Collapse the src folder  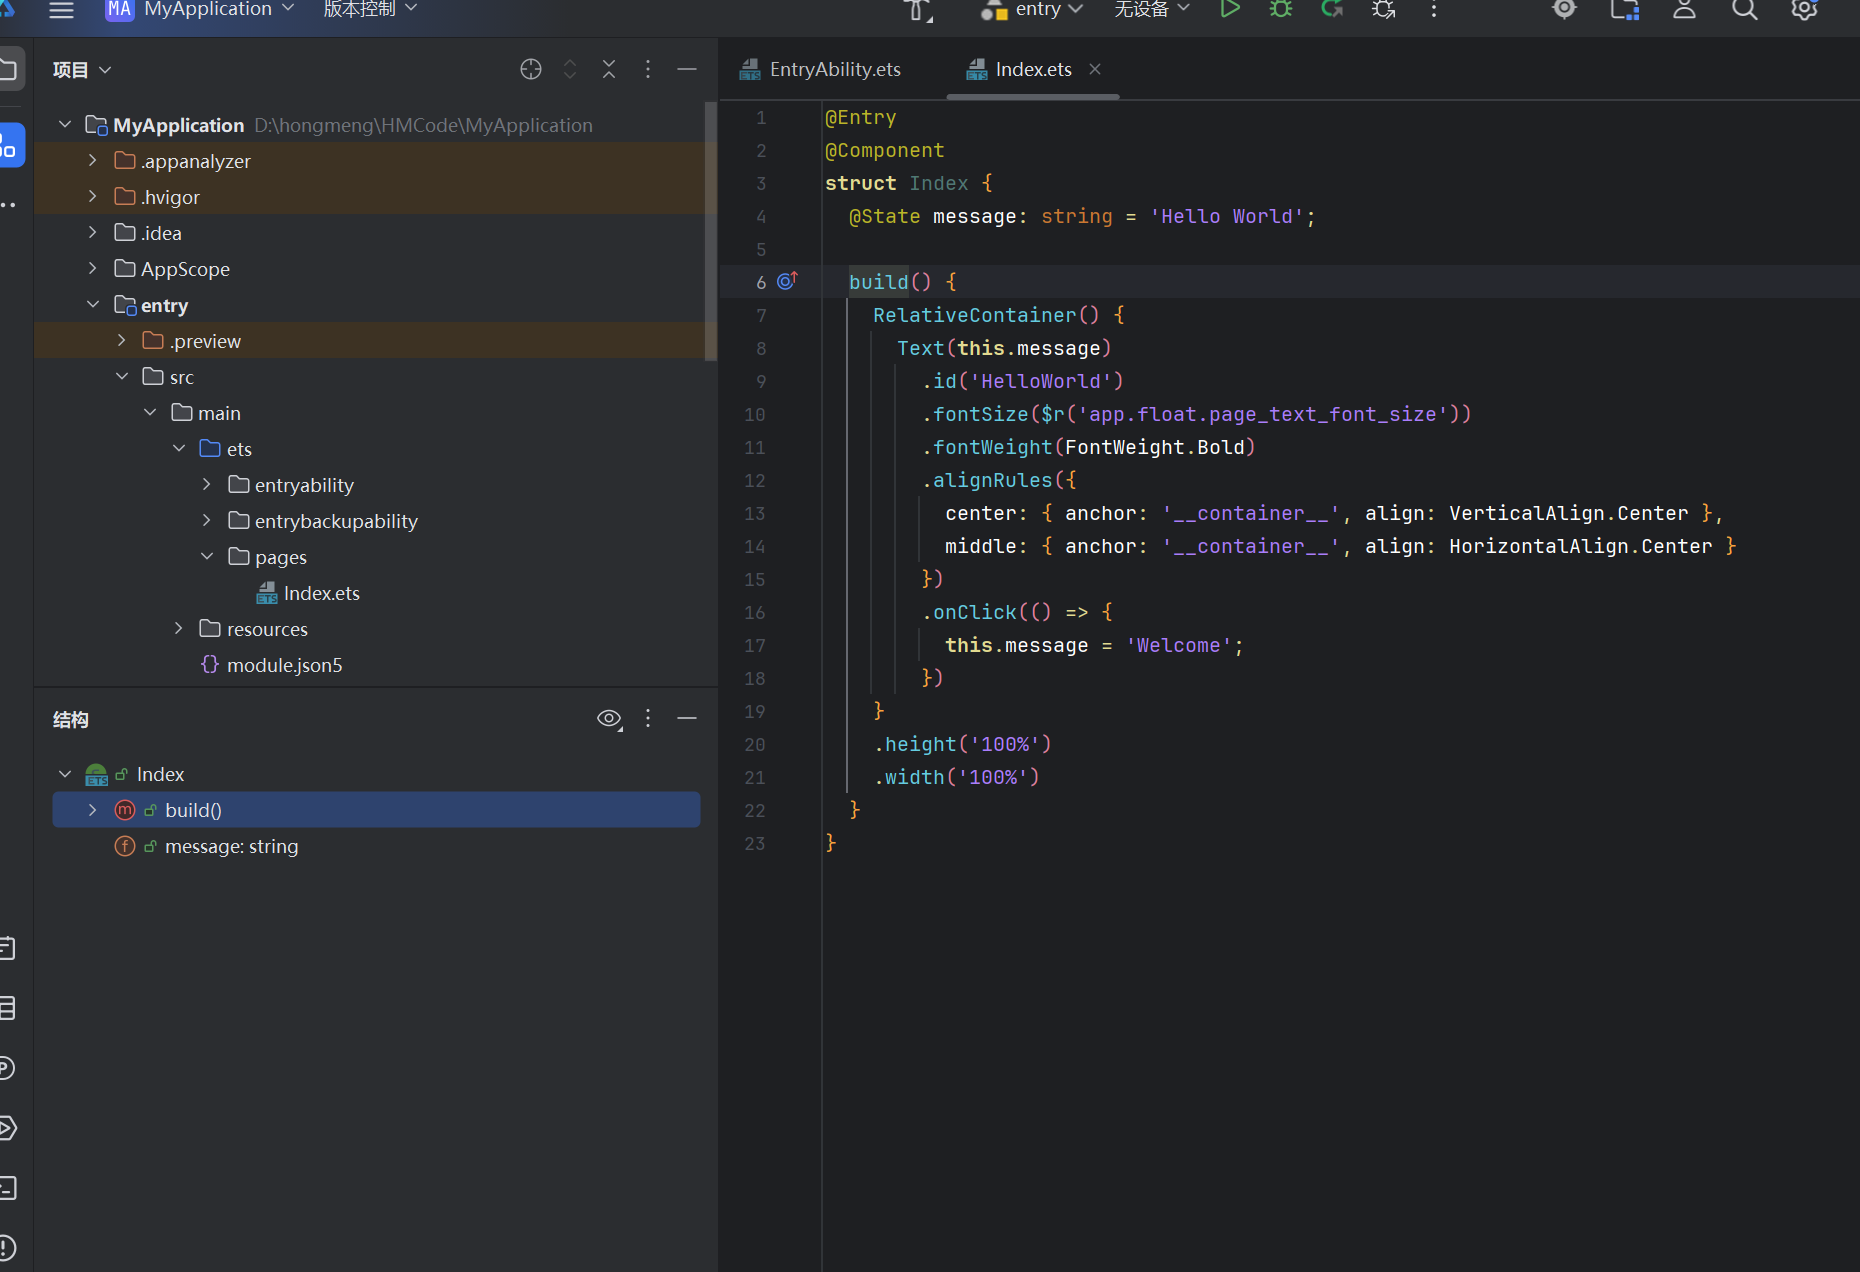(121, 376)
